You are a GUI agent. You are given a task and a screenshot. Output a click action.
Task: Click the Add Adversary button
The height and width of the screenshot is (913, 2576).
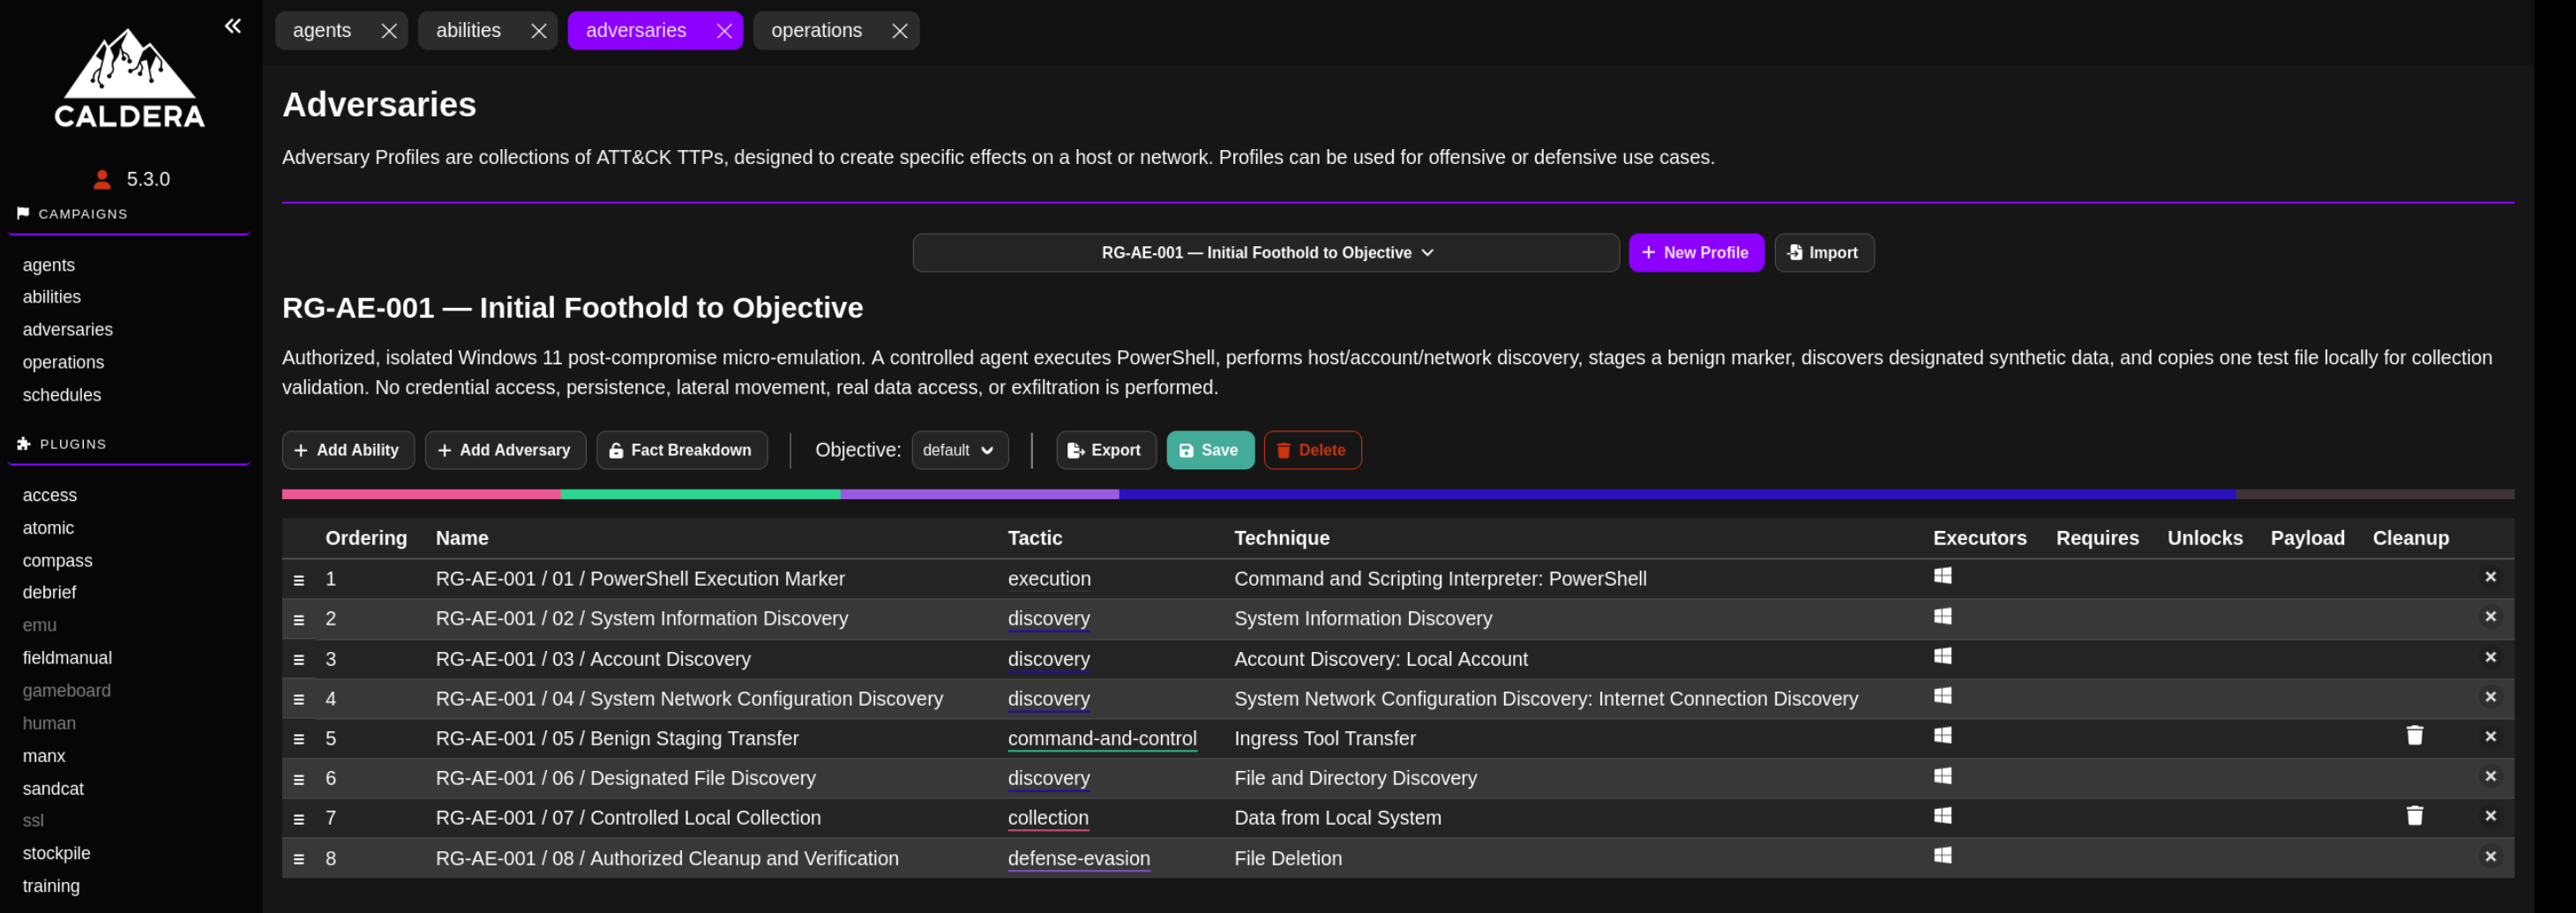coord(505,450)
